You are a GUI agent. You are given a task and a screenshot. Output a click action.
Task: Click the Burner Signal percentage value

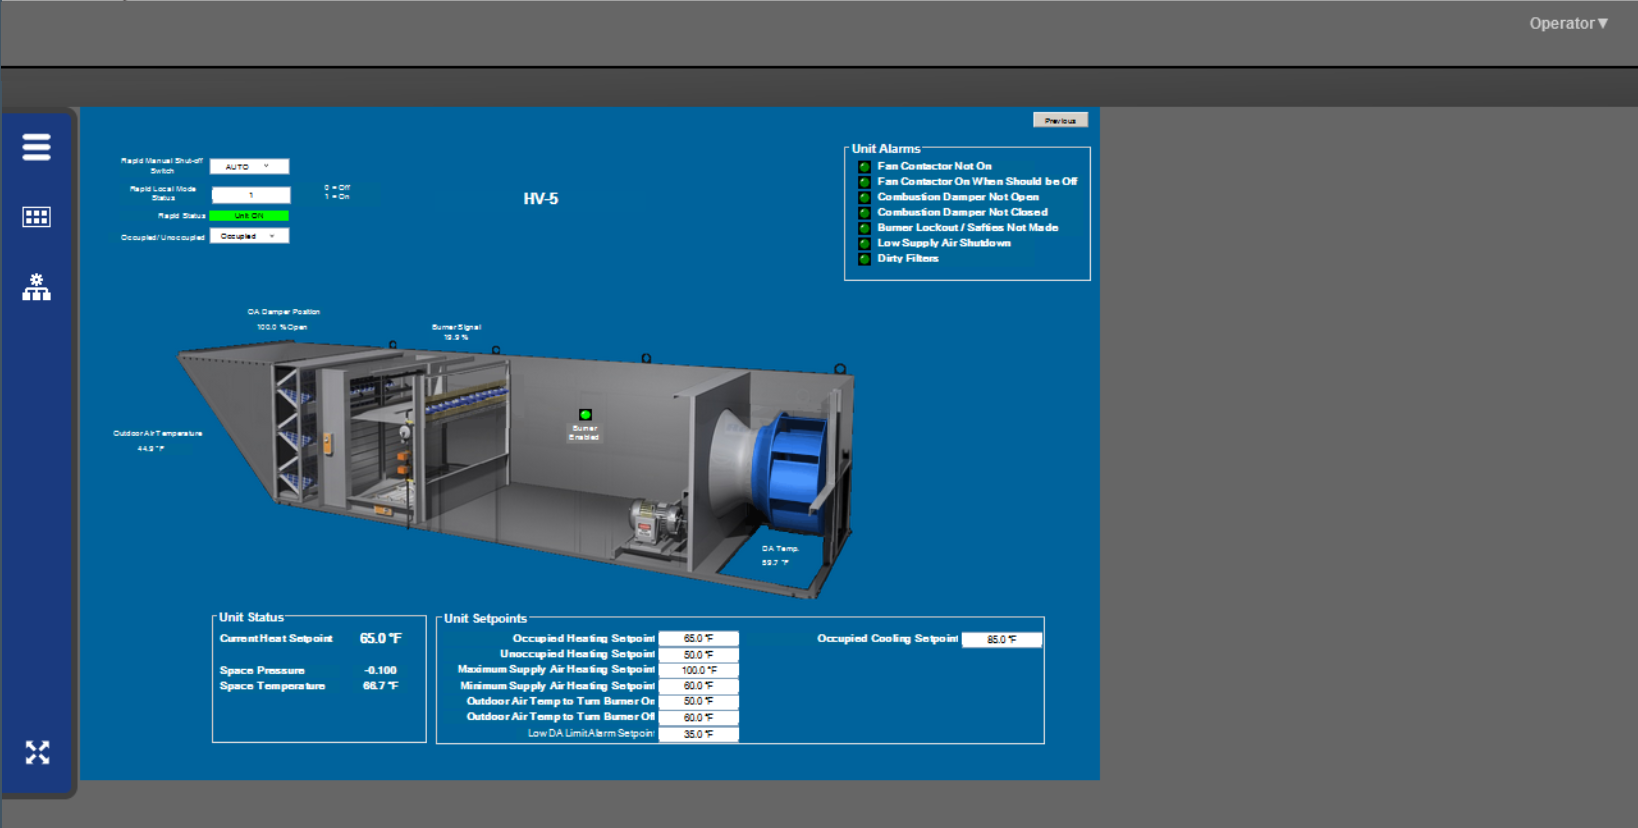pyautogui.click(x=456, y=338)
